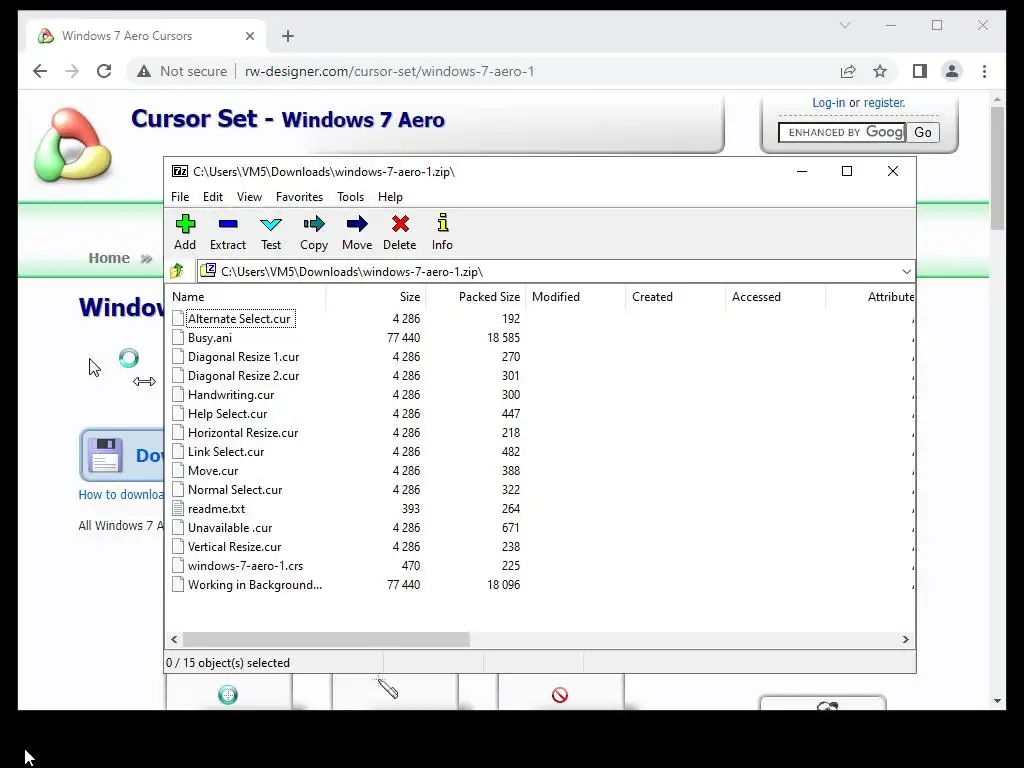Select Horizontal Resize.cur
The image size is (1024, 768).
pos(243,432)
